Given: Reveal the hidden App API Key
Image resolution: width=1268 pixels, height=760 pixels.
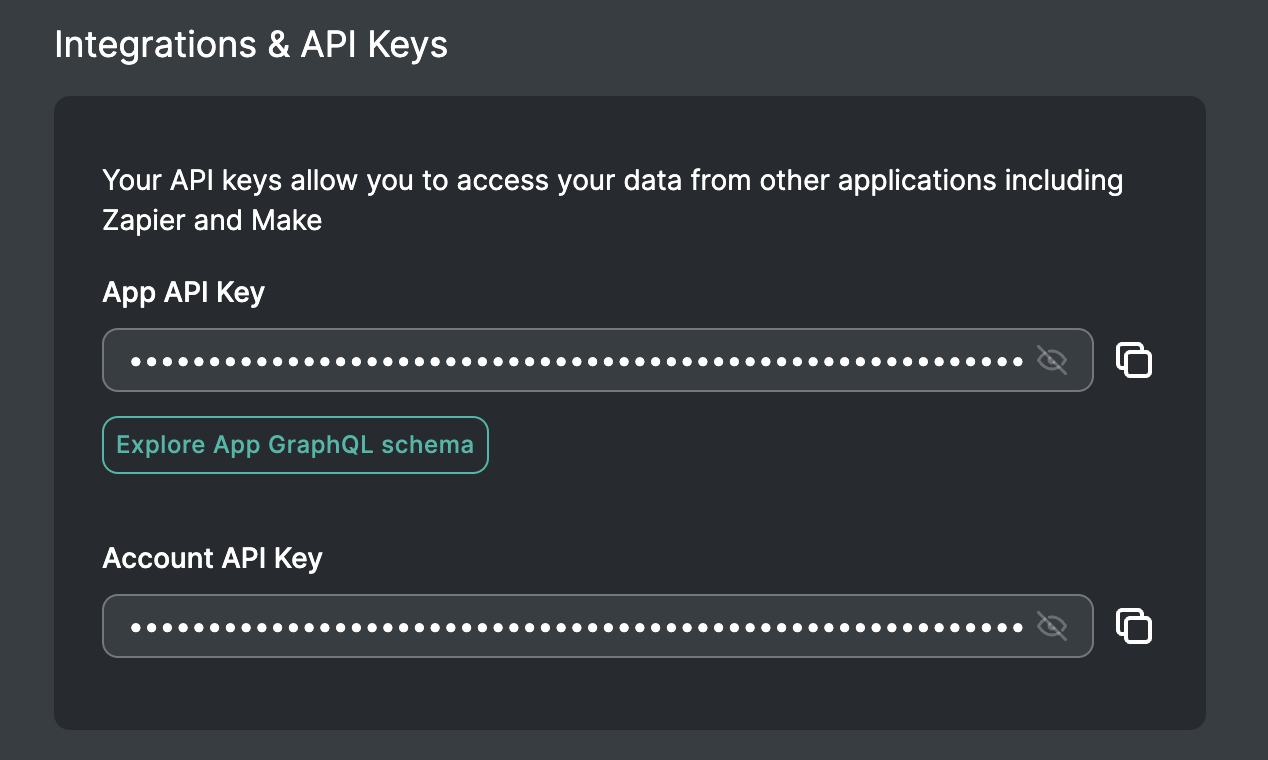Looking at the screenshot, I should tap(1052, 360).
